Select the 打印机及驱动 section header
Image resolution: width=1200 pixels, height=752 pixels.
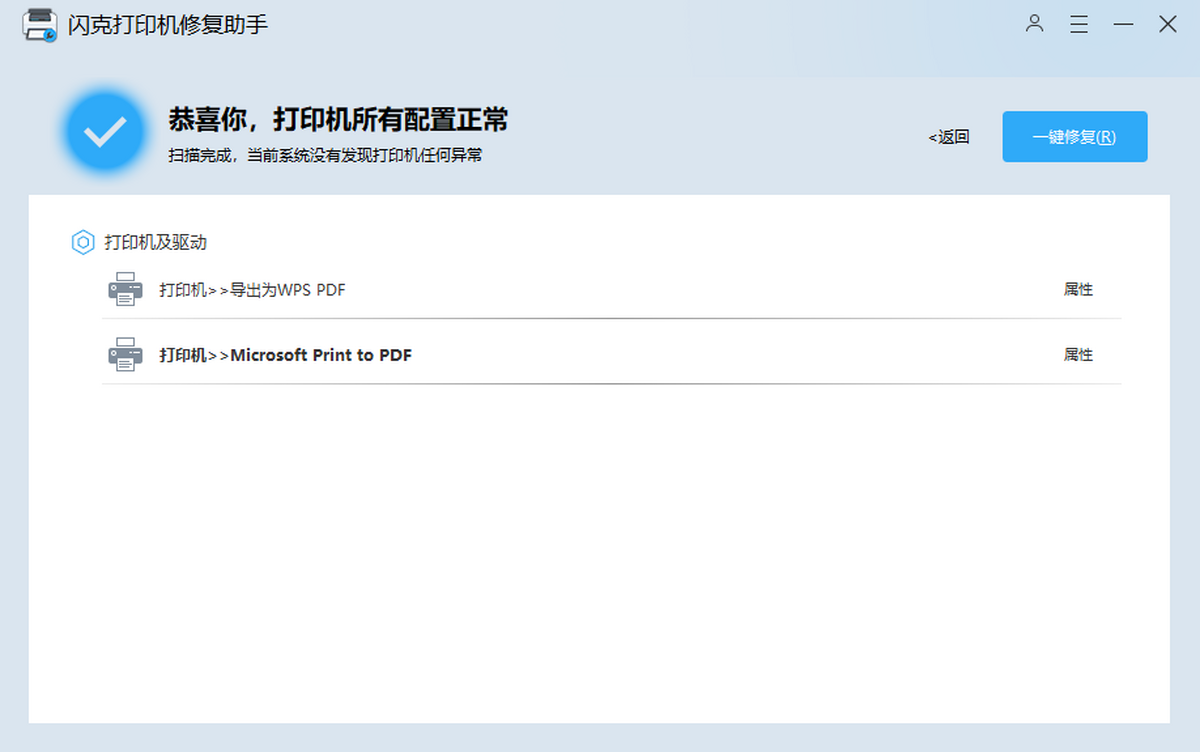(155, 242)
